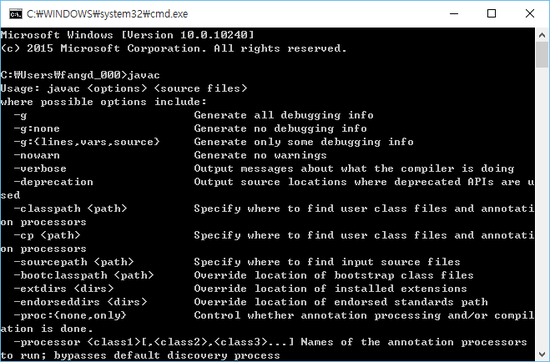Click the Microsoft Corporation copyright line
Image resolution: width=550 pixels, height=362 pixels.
[x=174, y=48]
